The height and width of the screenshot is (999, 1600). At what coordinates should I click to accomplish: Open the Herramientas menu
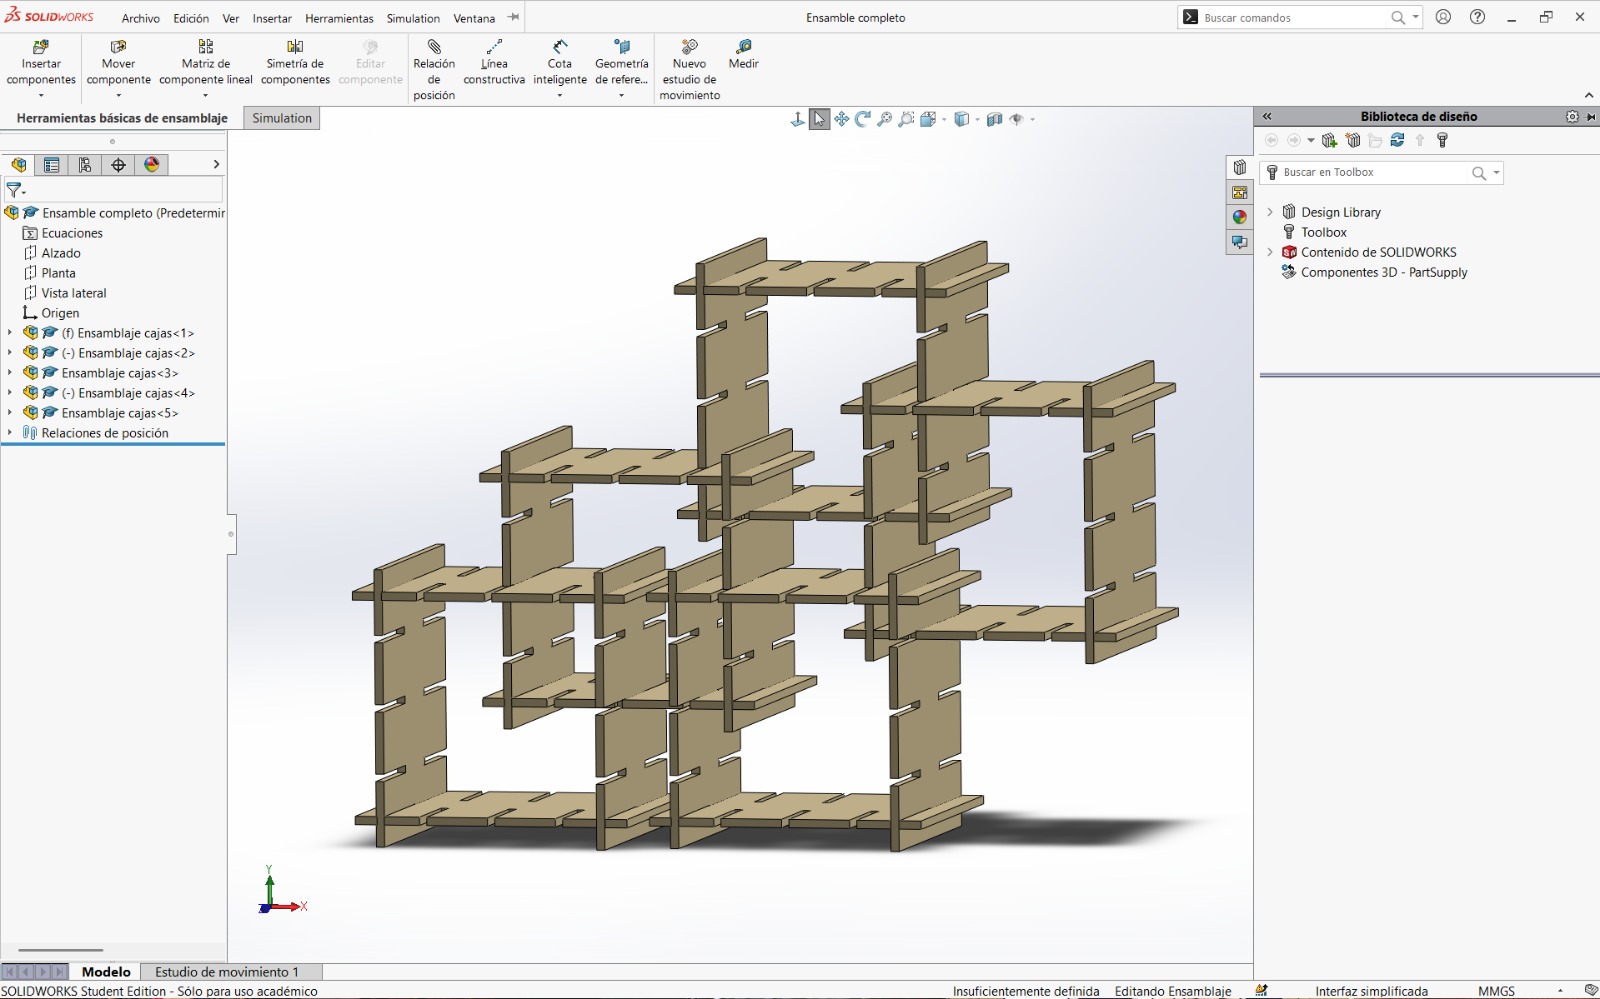point(339,17)
